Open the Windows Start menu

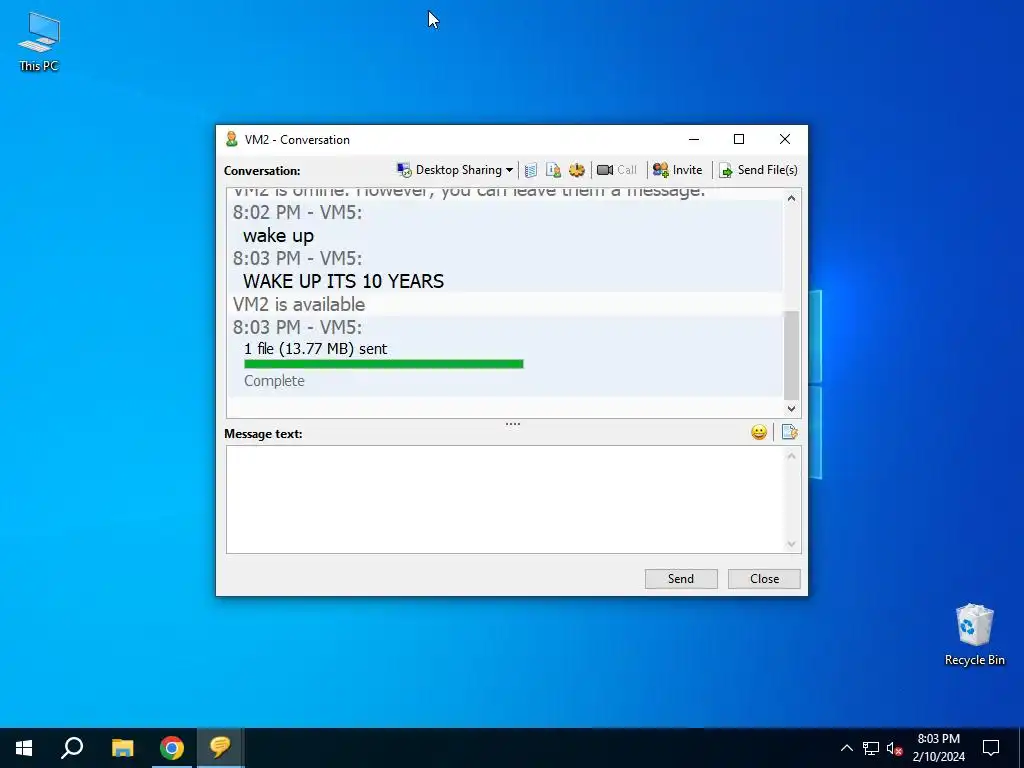[x=24, y=748]
